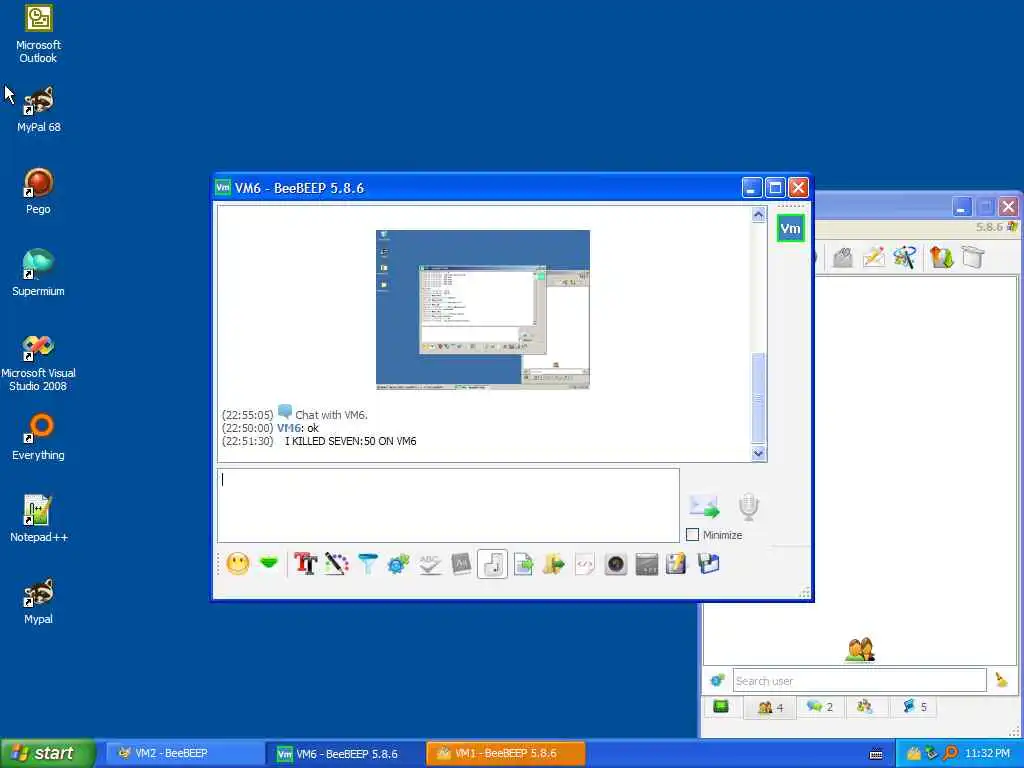Click the Microsoft Visual Studio 2008 desktop icon
This screenshot has height=768, width=1024.
pos(39,362)
